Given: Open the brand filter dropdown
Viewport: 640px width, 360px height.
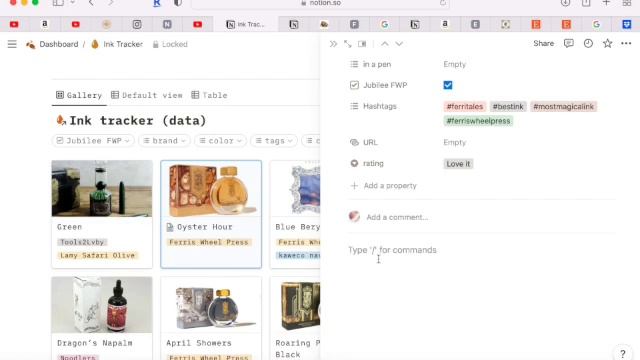Looking at the screenshot, I should click(x=164, y=140).
